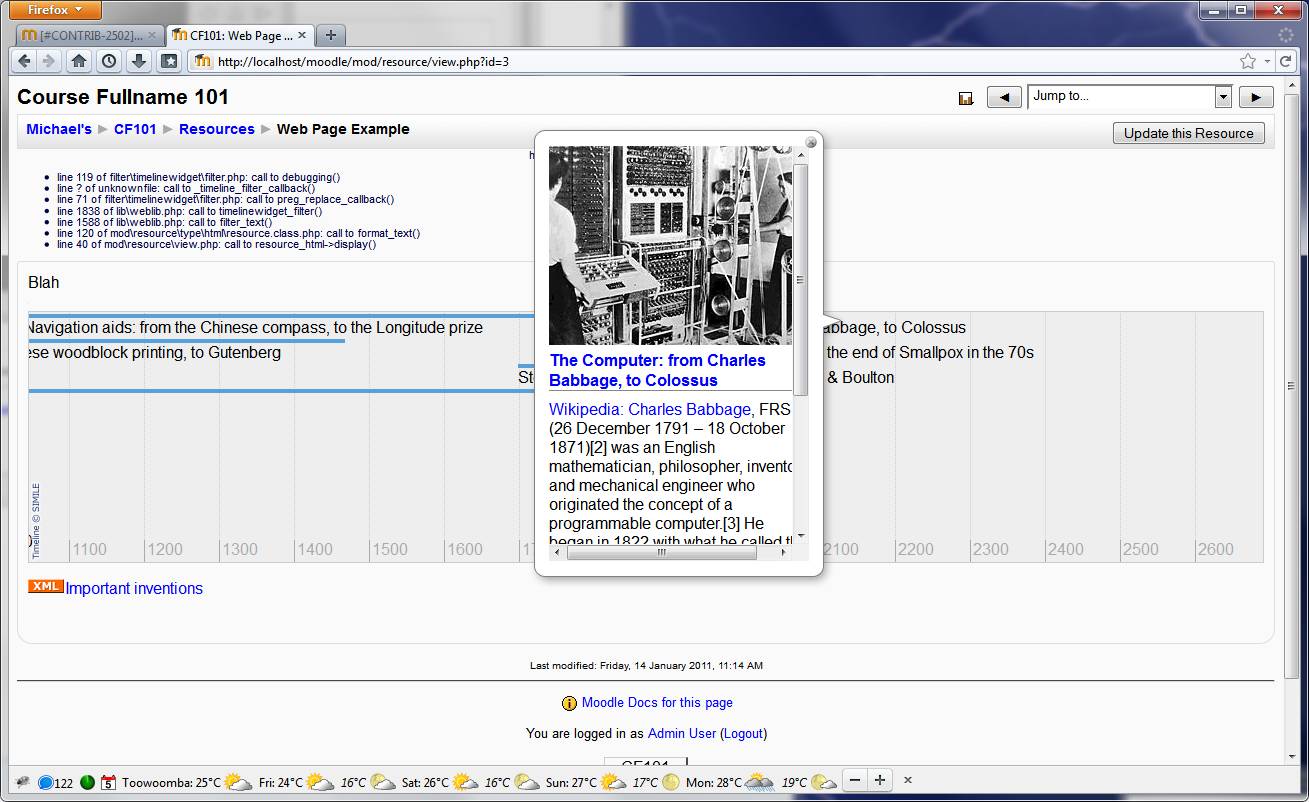Open the Michael's breadcrumb link
This screenshot has width=1309, height=802.
pyautogui.click(x=59, y=129)
